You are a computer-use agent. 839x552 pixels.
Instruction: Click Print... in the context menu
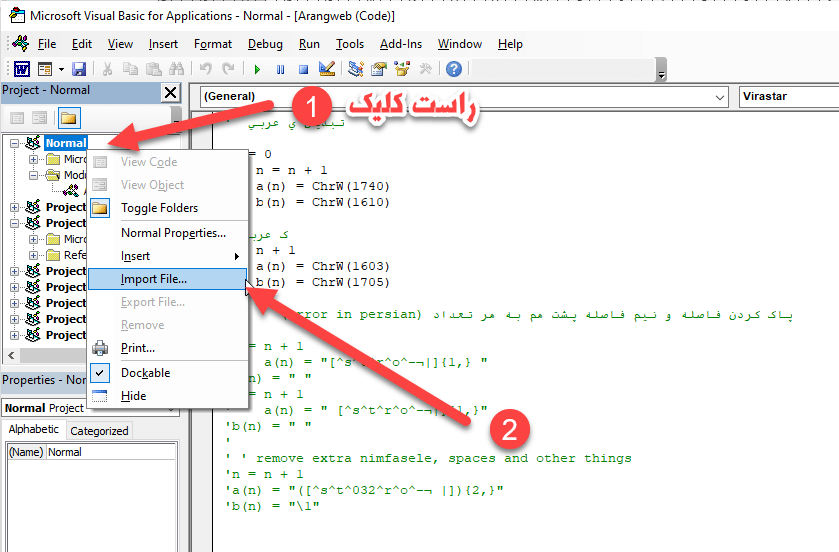[x=138, y=348]
